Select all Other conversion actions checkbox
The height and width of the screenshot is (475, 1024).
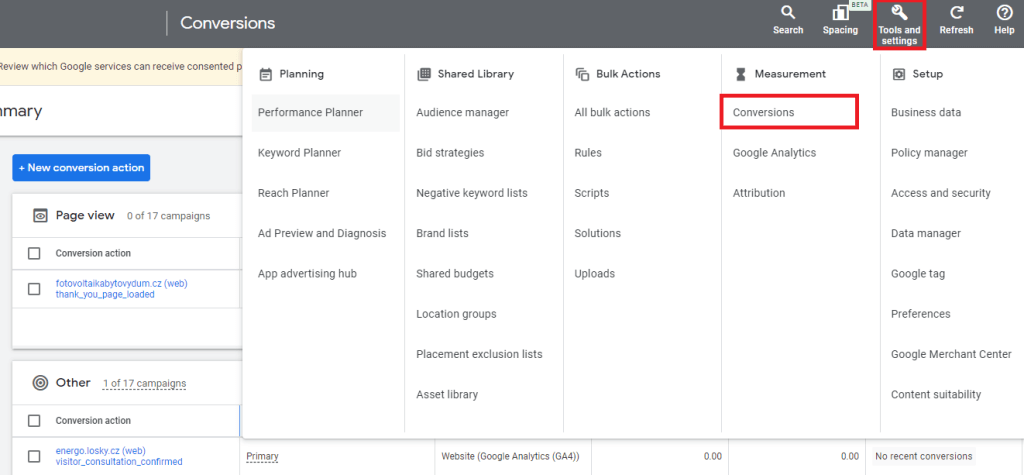click(34, 421)
